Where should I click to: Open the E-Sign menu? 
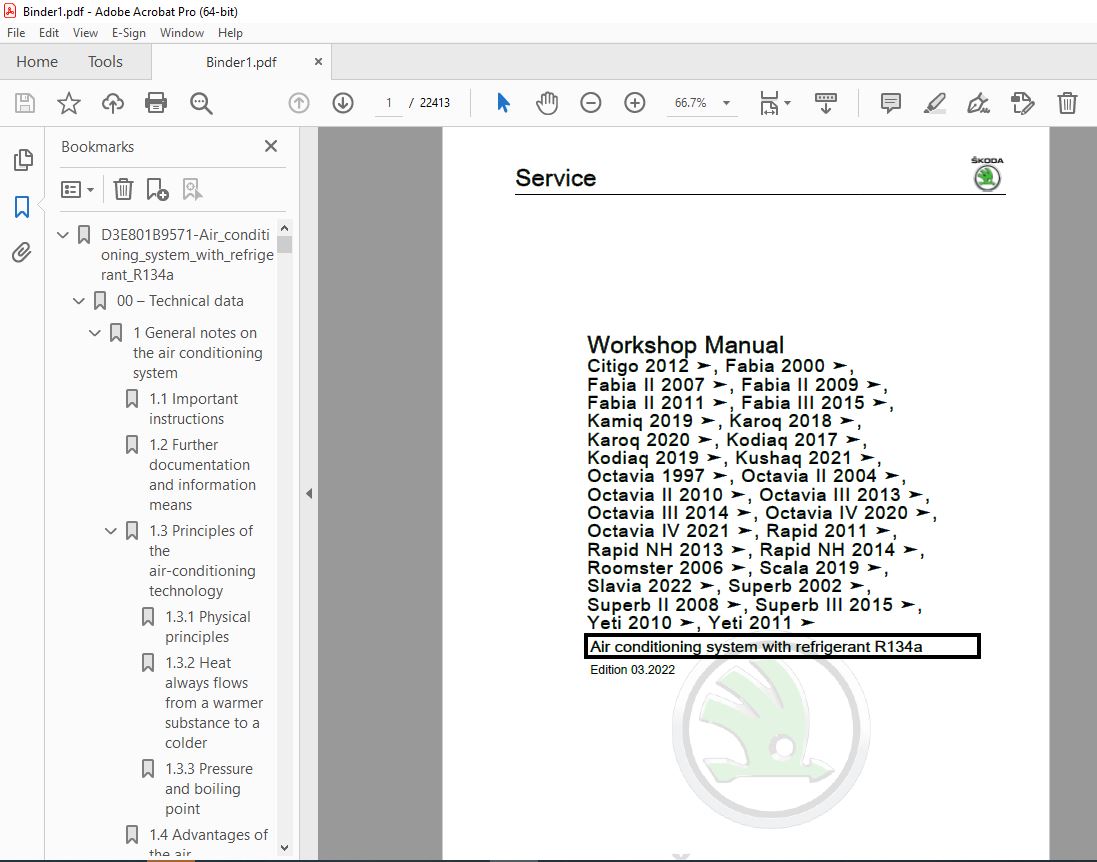click(x=129, y=33)
